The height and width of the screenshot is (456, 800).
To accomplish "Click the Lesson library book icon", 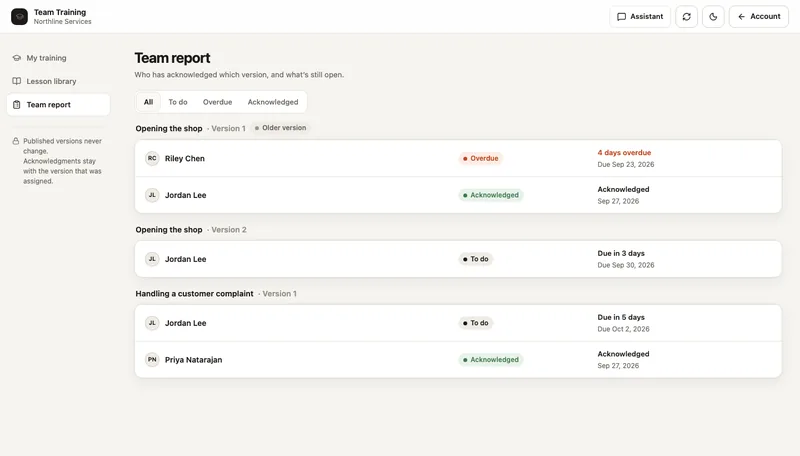I will (x=17, y=81).
